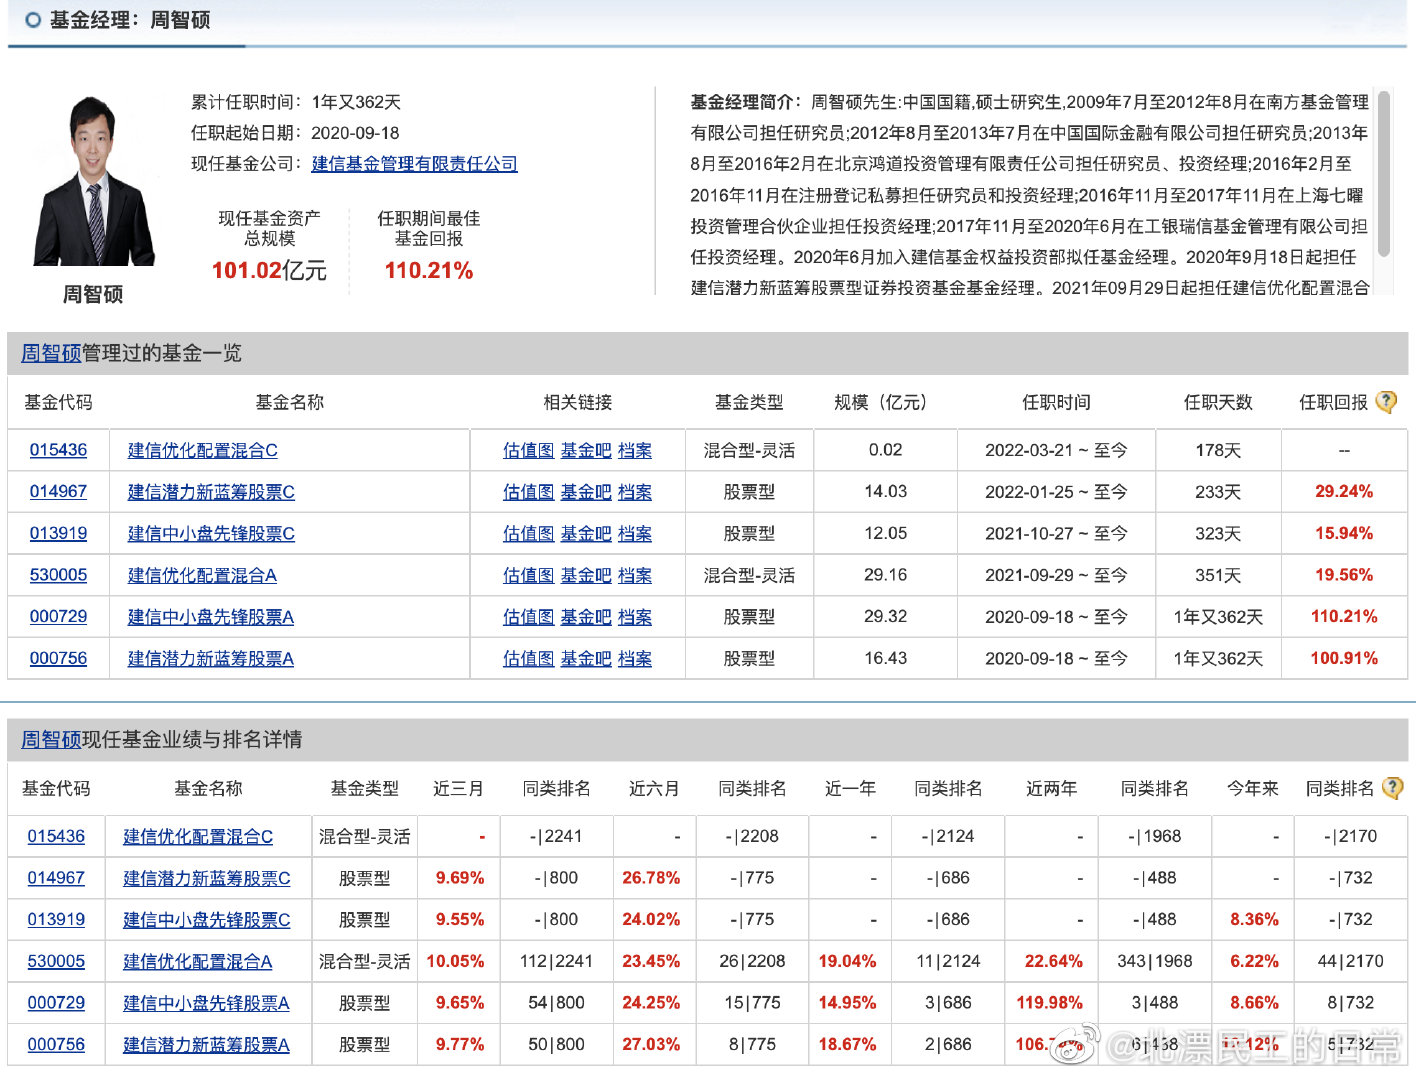
Task: Open fund manager 周智硕's portrait photo
Action: (94, 180)
